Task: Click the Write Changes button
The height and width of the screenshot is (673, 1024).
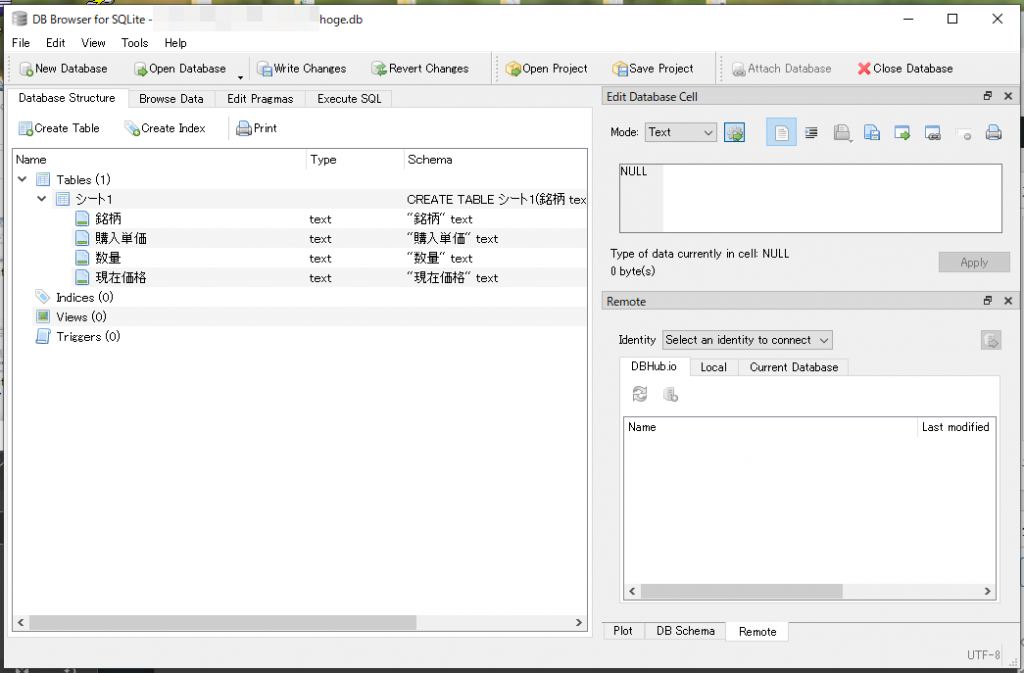Action: tap(301, 68)
